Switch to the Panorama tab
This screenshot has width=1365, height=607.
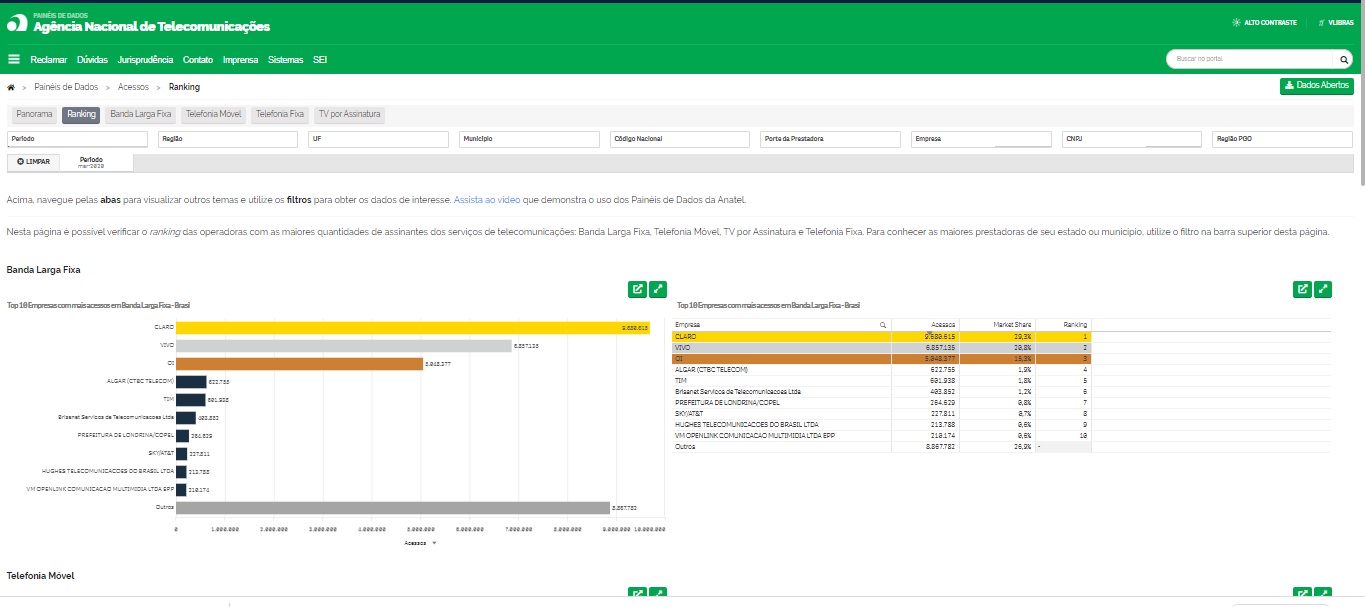pyautogui.click(x=34, y=115)
